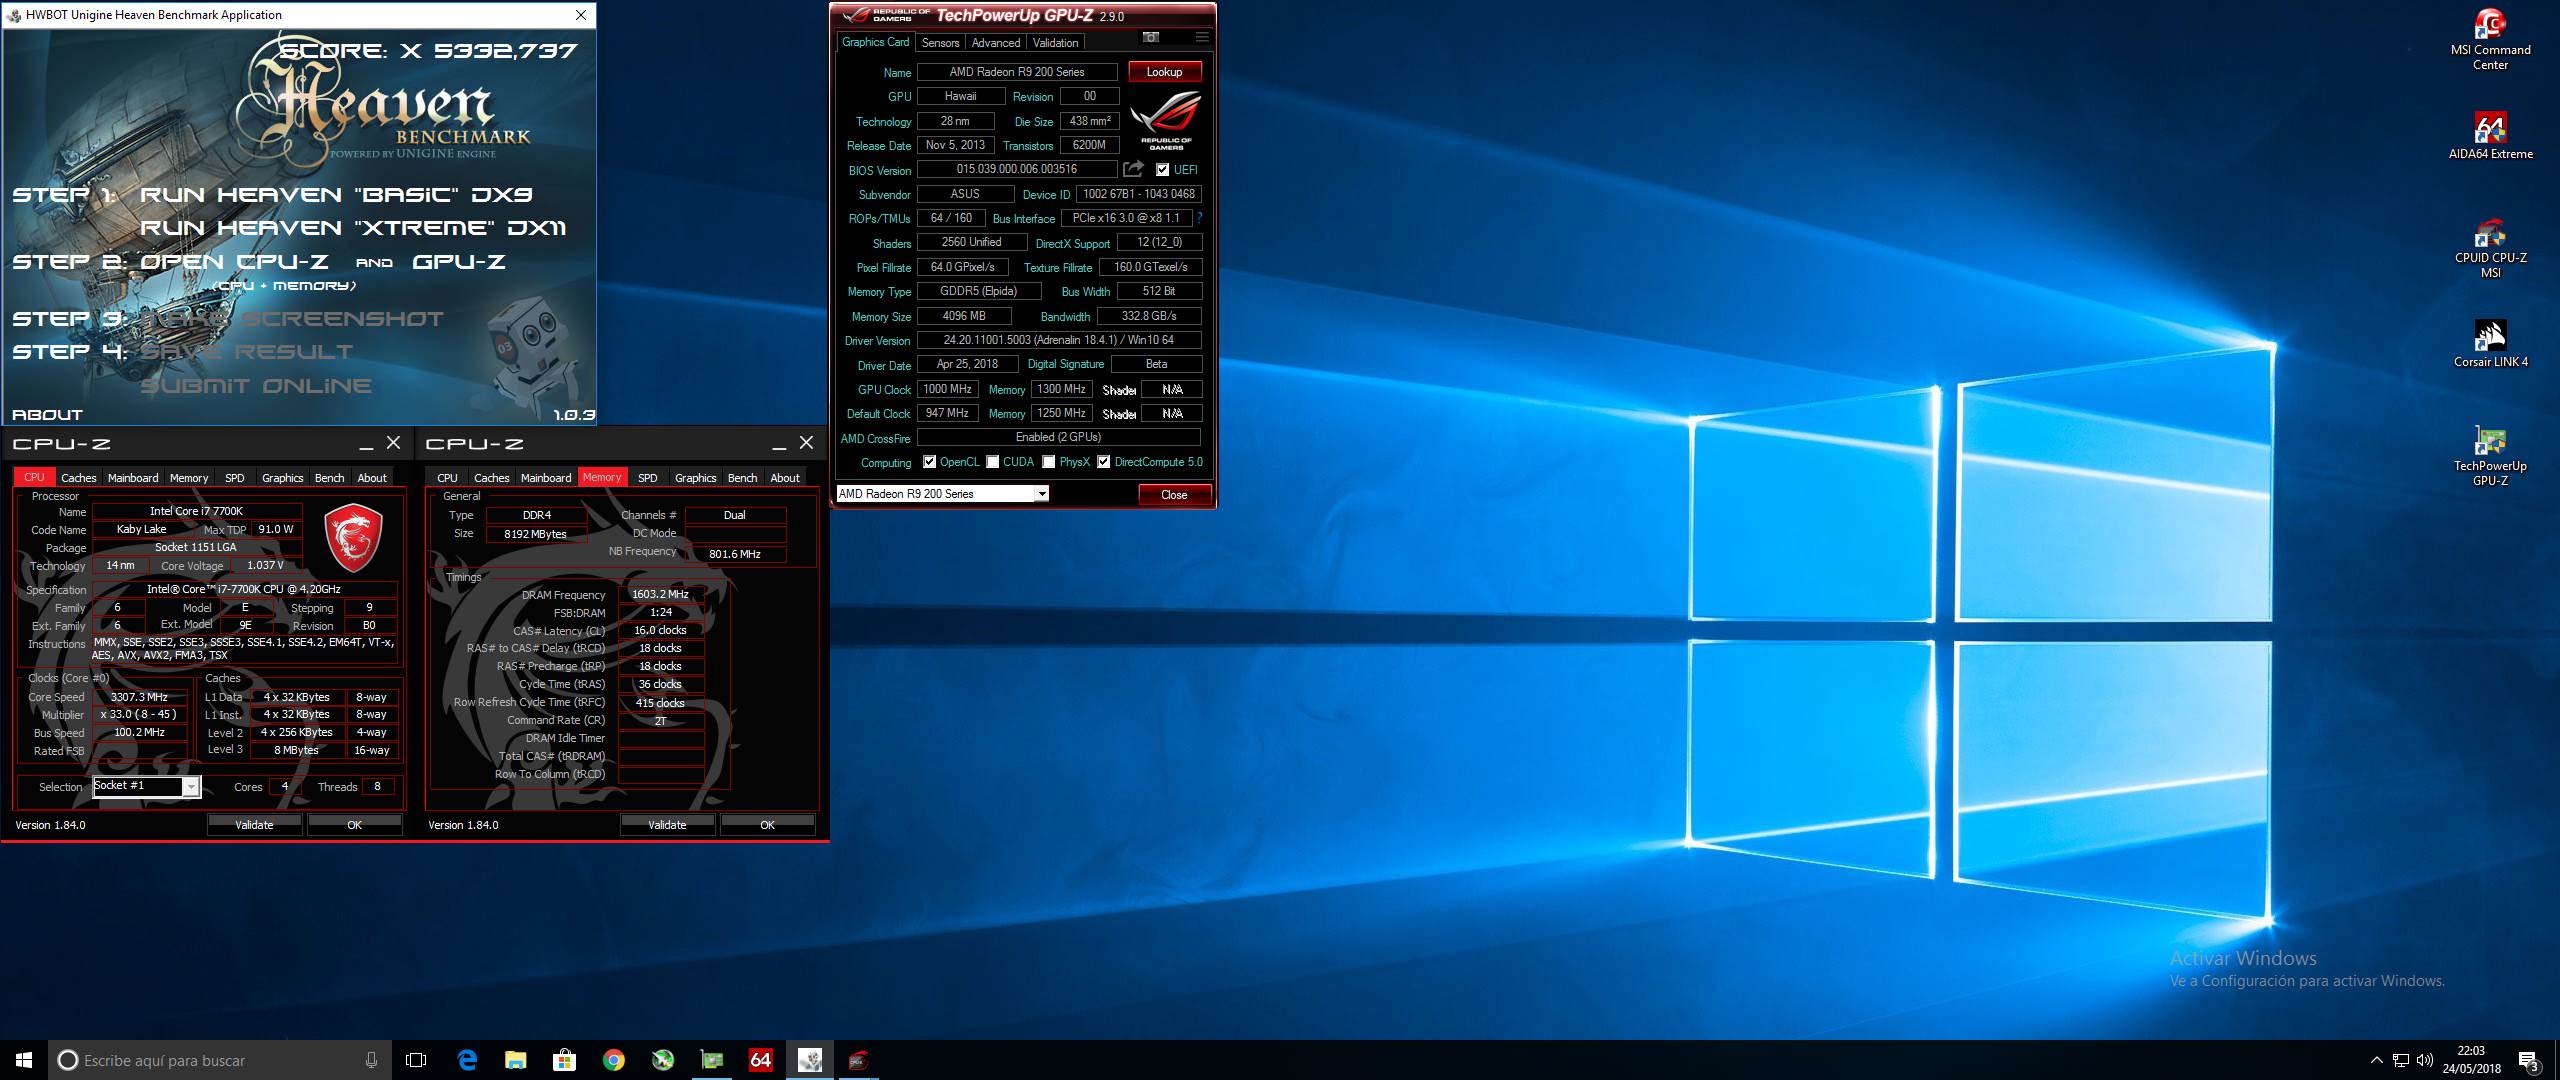Click the Windows Start button

pos(24,1060)
